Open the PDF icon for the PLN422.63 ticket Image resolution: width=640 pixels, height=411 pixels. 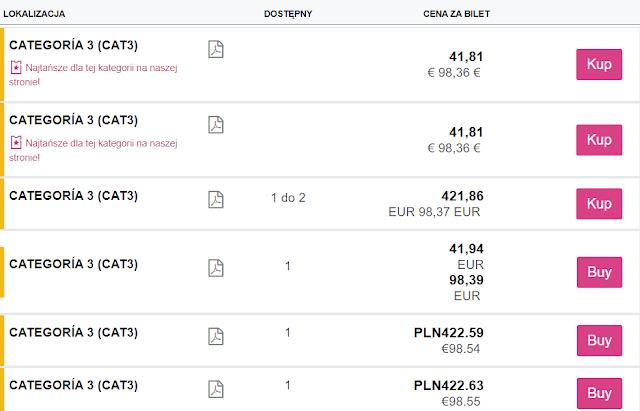tap(215, 388)
